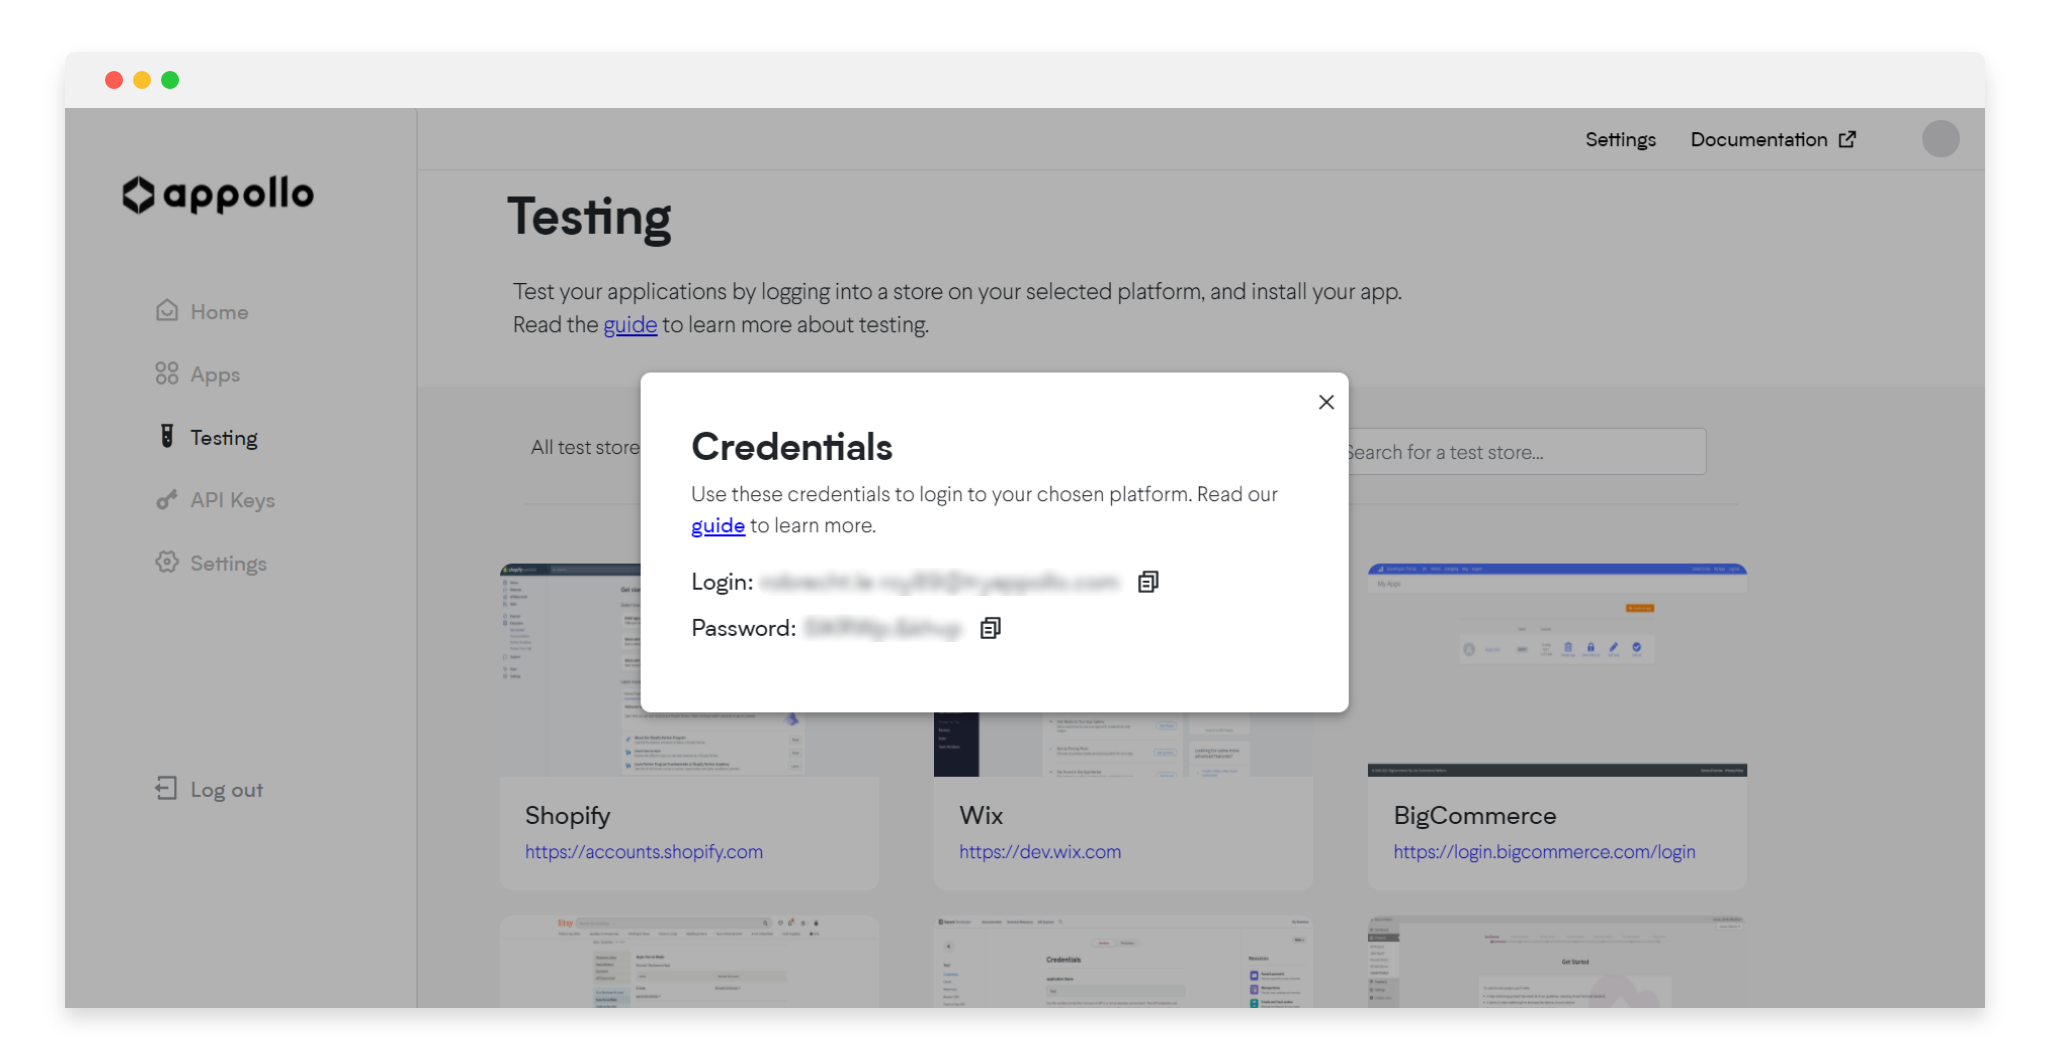The width and height of the screenshot is (2050, 1060).
Task: Open https://dev.wix.com link
Action: point(1040,852)
